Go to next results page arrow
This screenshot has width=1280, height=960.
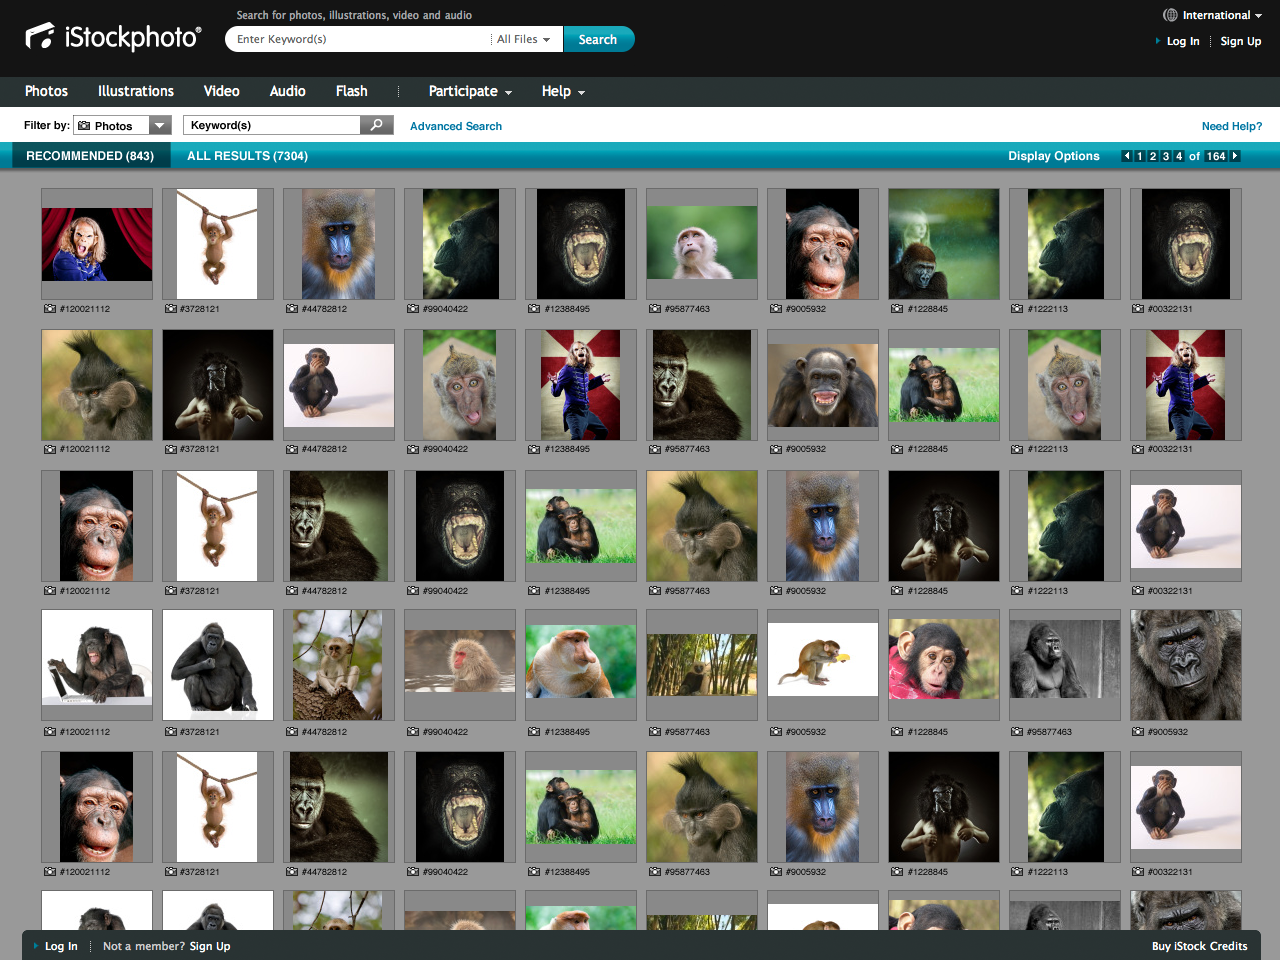[1235, 156]
